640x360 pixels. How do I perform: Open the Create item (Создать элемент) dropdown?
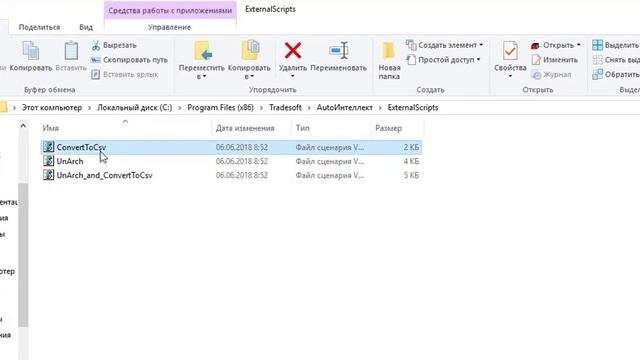(x=444, y=45)
